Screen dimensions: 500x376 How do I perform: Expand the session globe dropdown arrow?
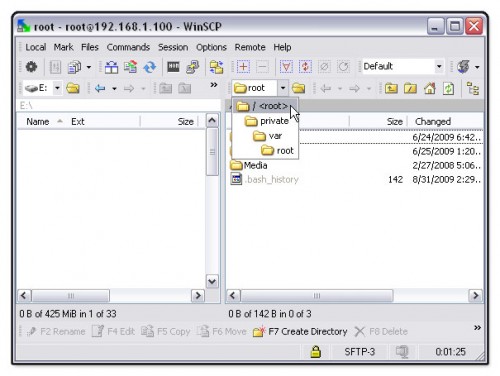tap(477, 67)
